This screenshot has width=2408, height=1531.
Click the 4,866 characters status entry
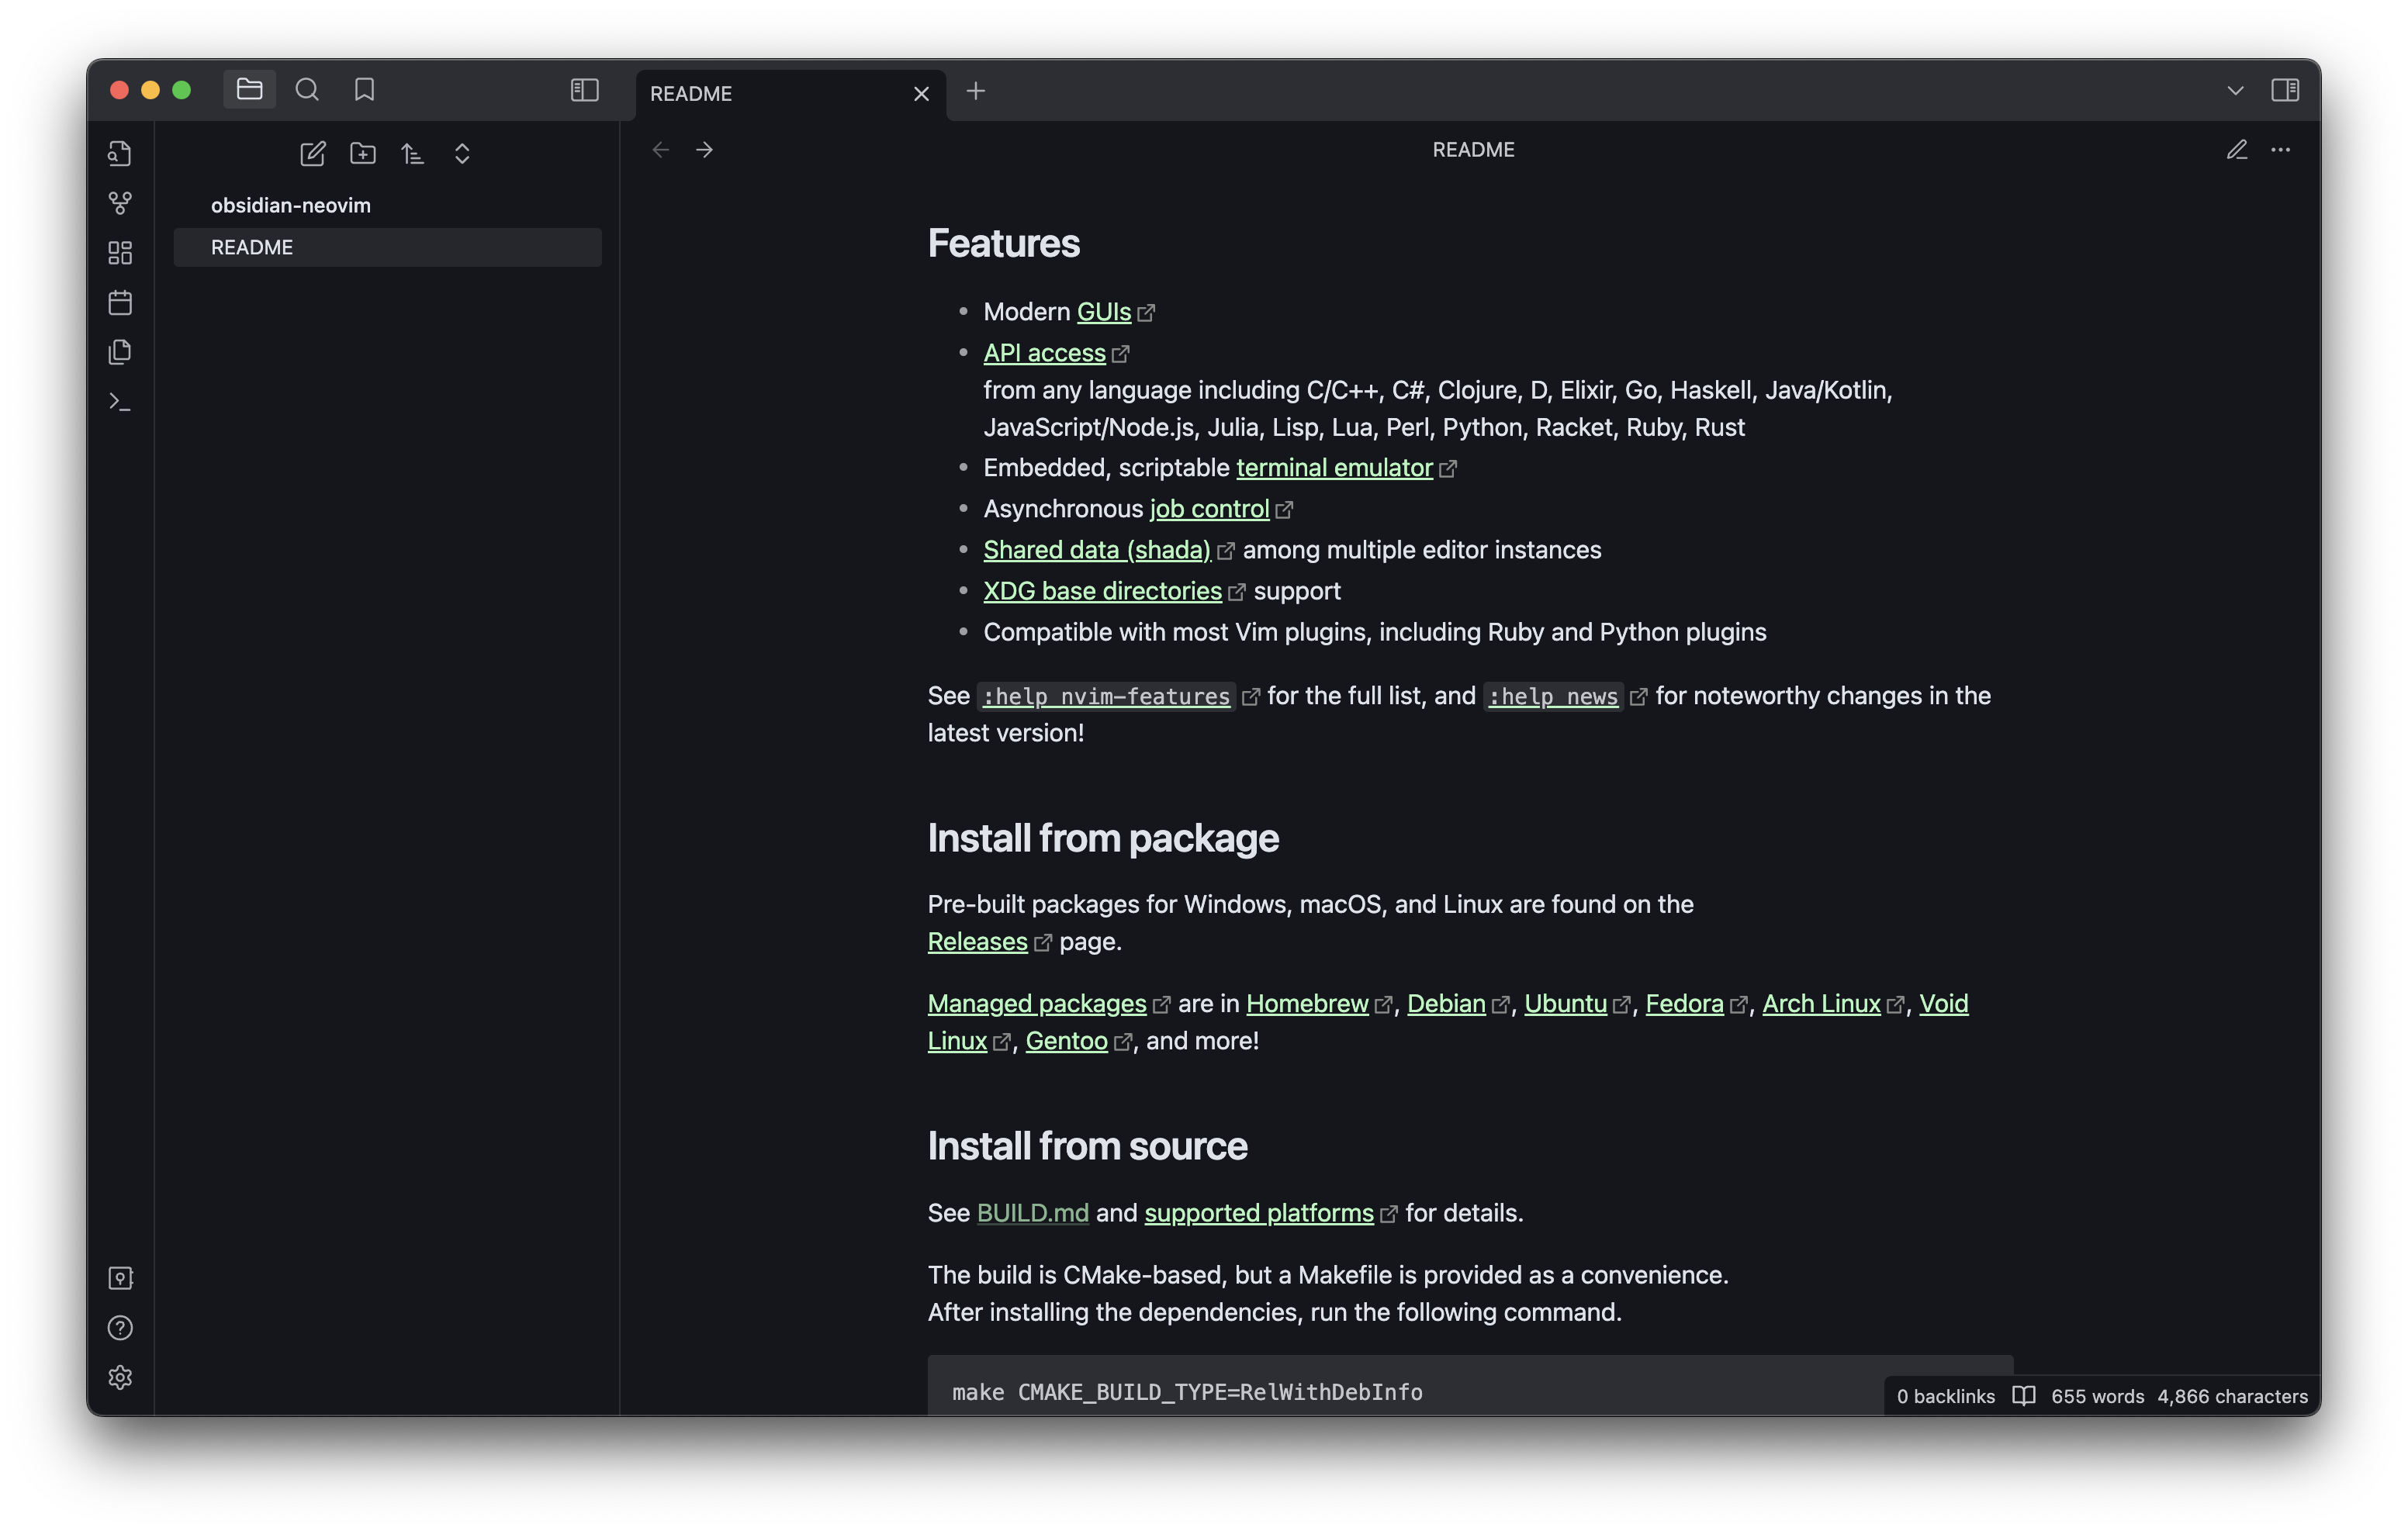pyautogui.click(x=2232, y=1396)
